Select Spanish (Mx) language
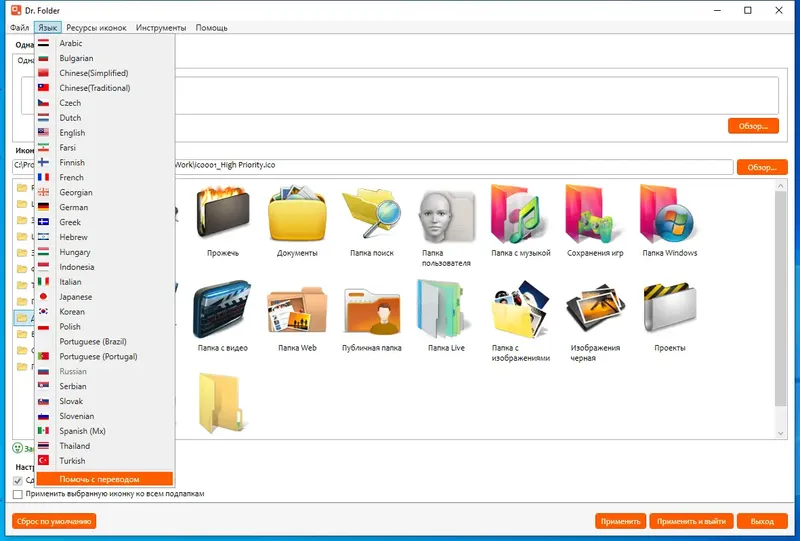The image size is (800, 541). pyautogui.click(x=105, y=431)
